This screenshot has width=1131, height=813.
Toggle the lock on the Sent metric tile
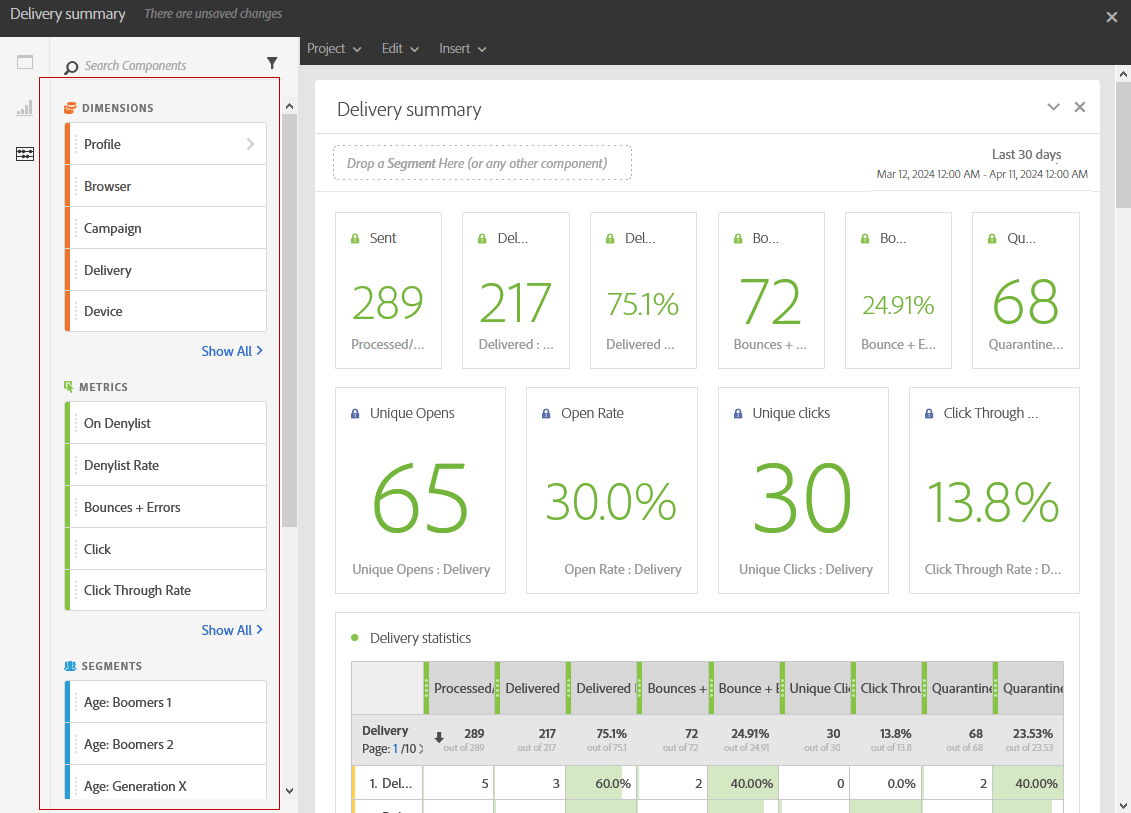pyautogui.click(x=356, y=238)
